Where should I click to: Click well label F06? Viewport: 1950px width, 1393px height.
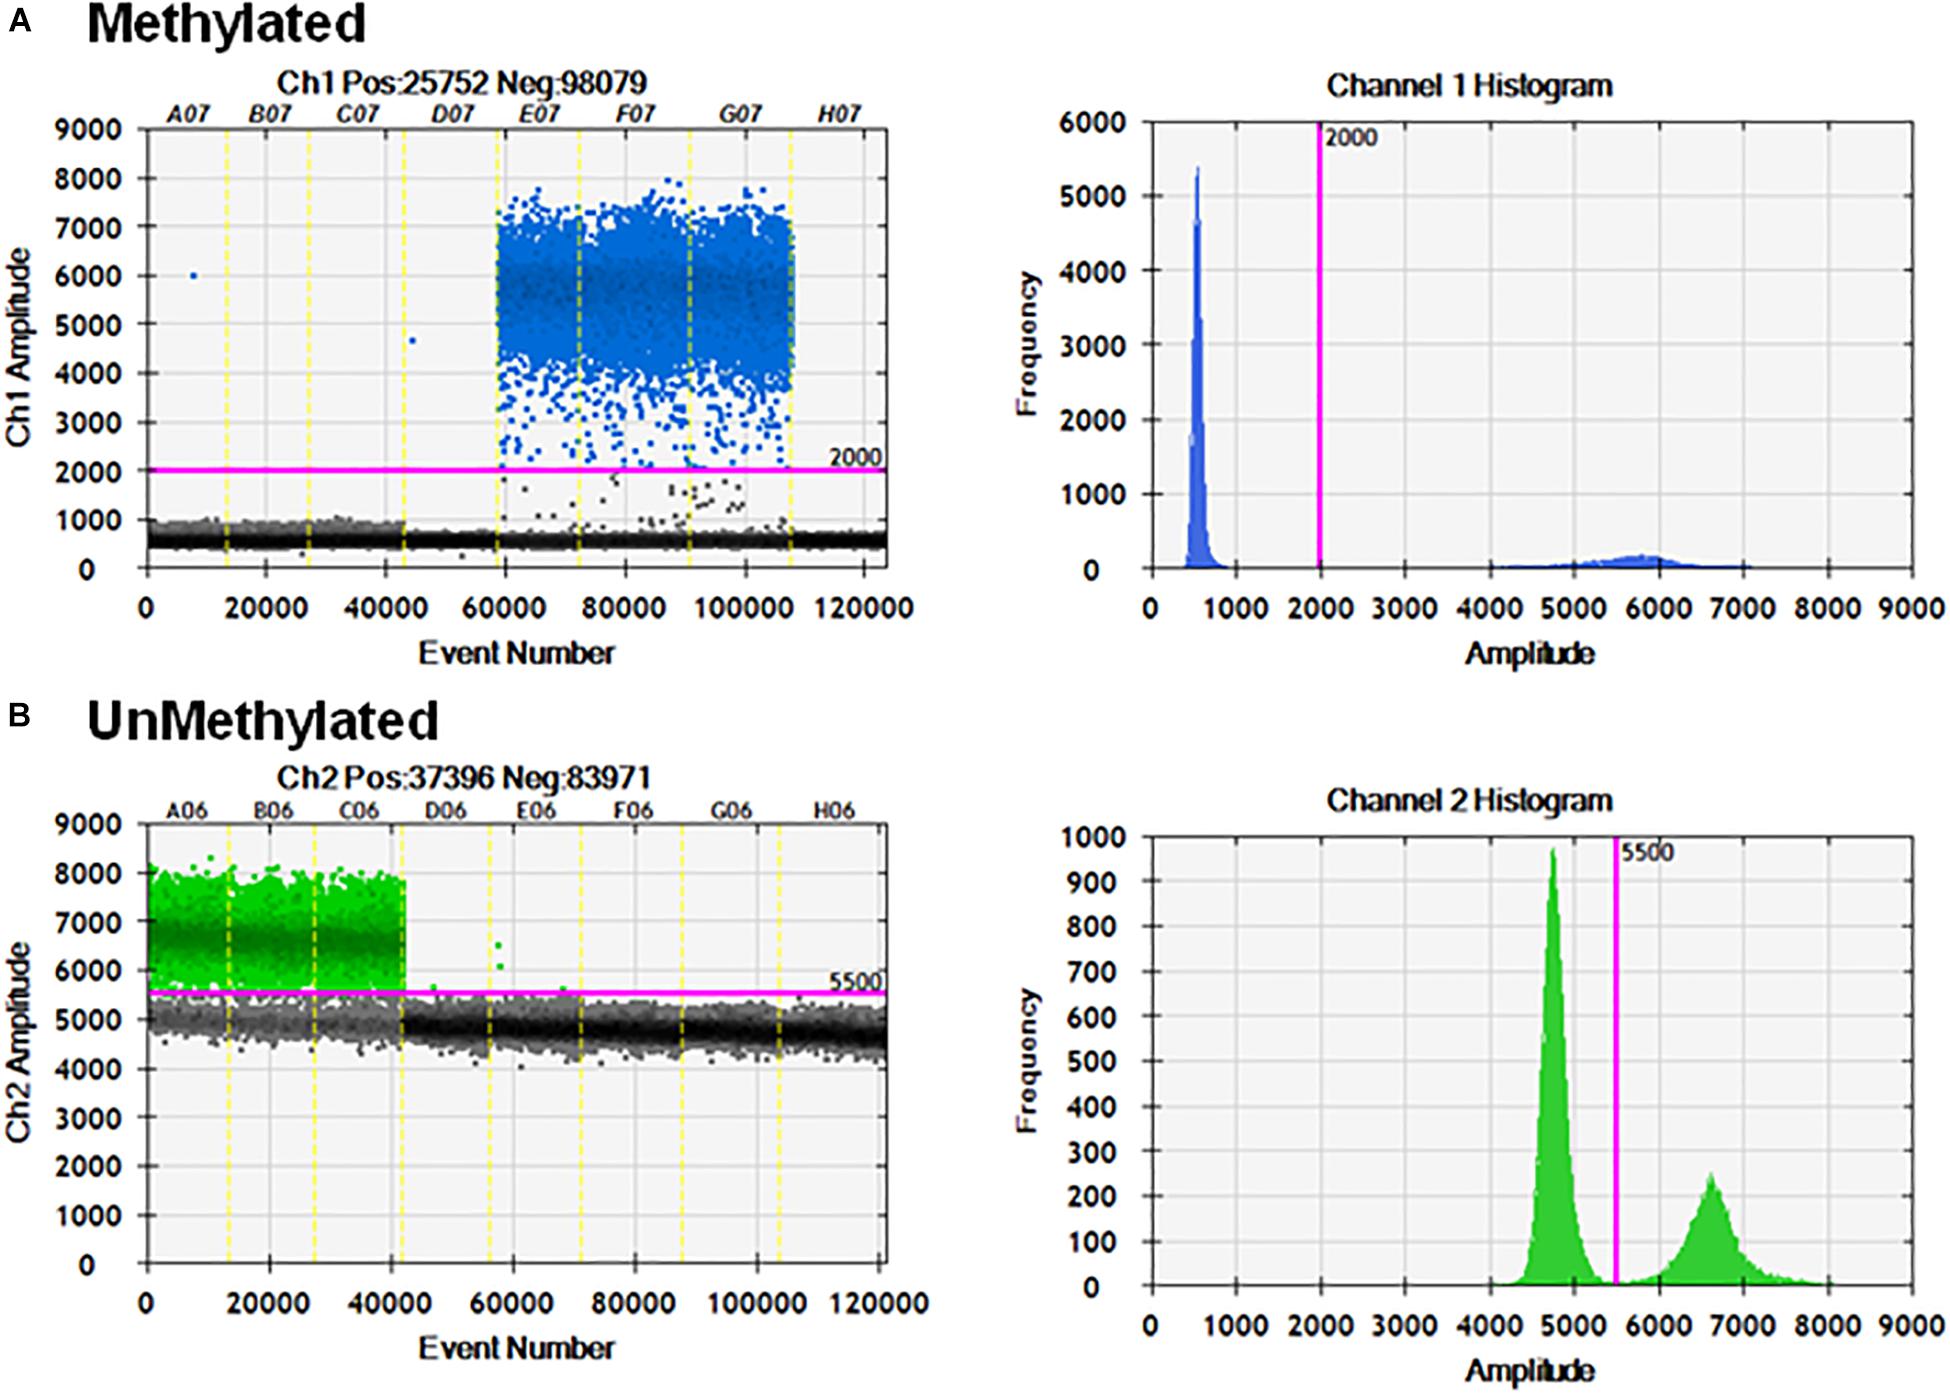(631, 811)
